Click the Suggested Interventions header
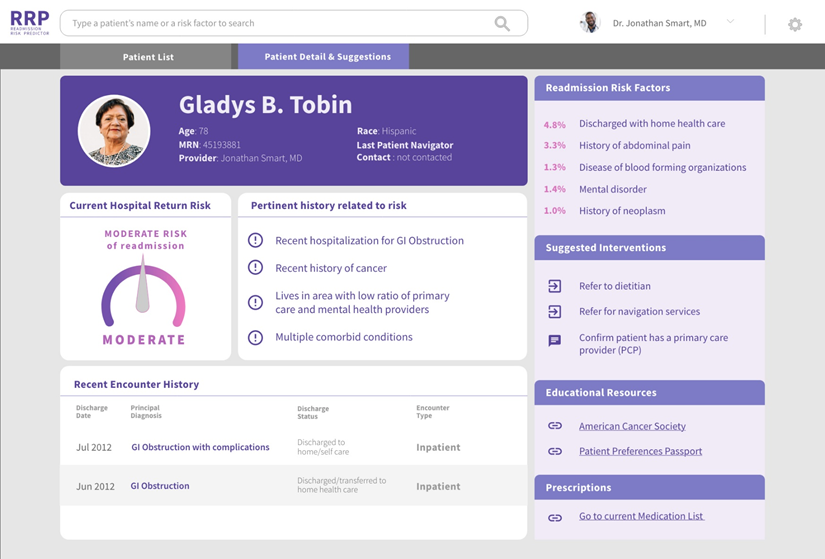Screen dimensions: 825x559 pyautogui.click(x=649, y=247)
